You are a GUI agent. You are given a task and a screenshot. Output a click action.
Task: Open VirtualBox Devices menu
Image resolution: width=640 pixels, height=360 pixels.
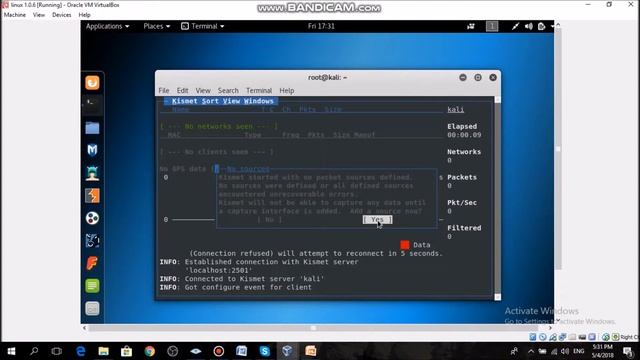point(62,15)
